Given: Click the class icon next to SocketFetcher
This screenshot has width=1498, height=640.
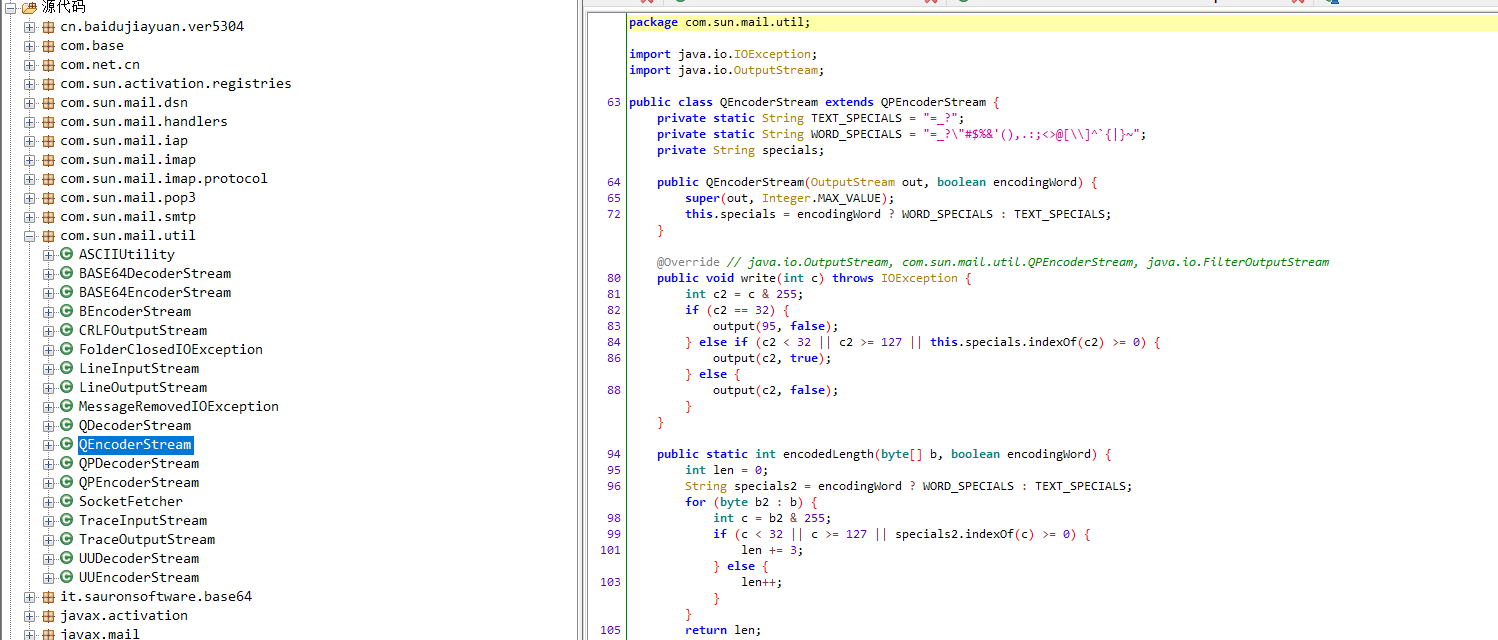Looking at the screenshot, I should pos(67,502).
